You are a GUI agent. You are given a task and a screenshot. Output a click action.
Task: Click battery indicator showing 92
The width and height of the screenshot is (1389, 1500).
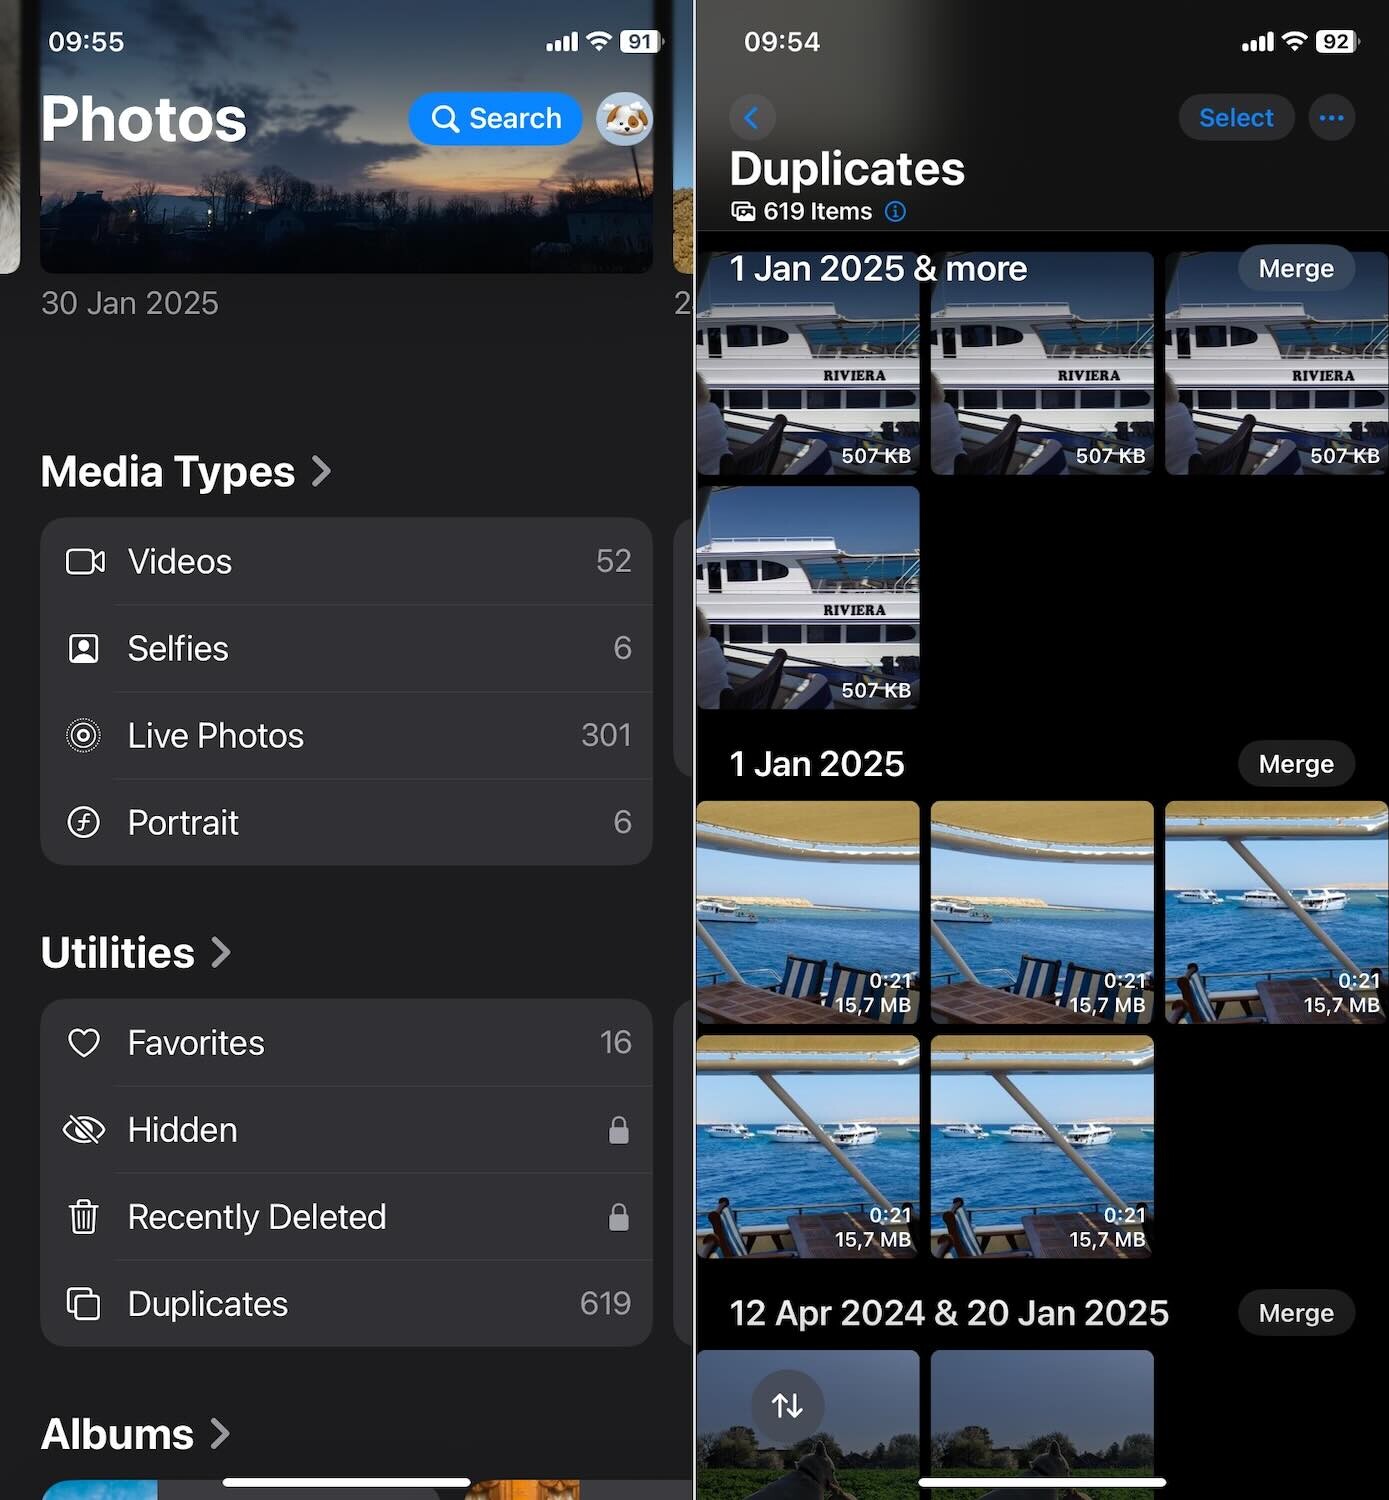1338,41
